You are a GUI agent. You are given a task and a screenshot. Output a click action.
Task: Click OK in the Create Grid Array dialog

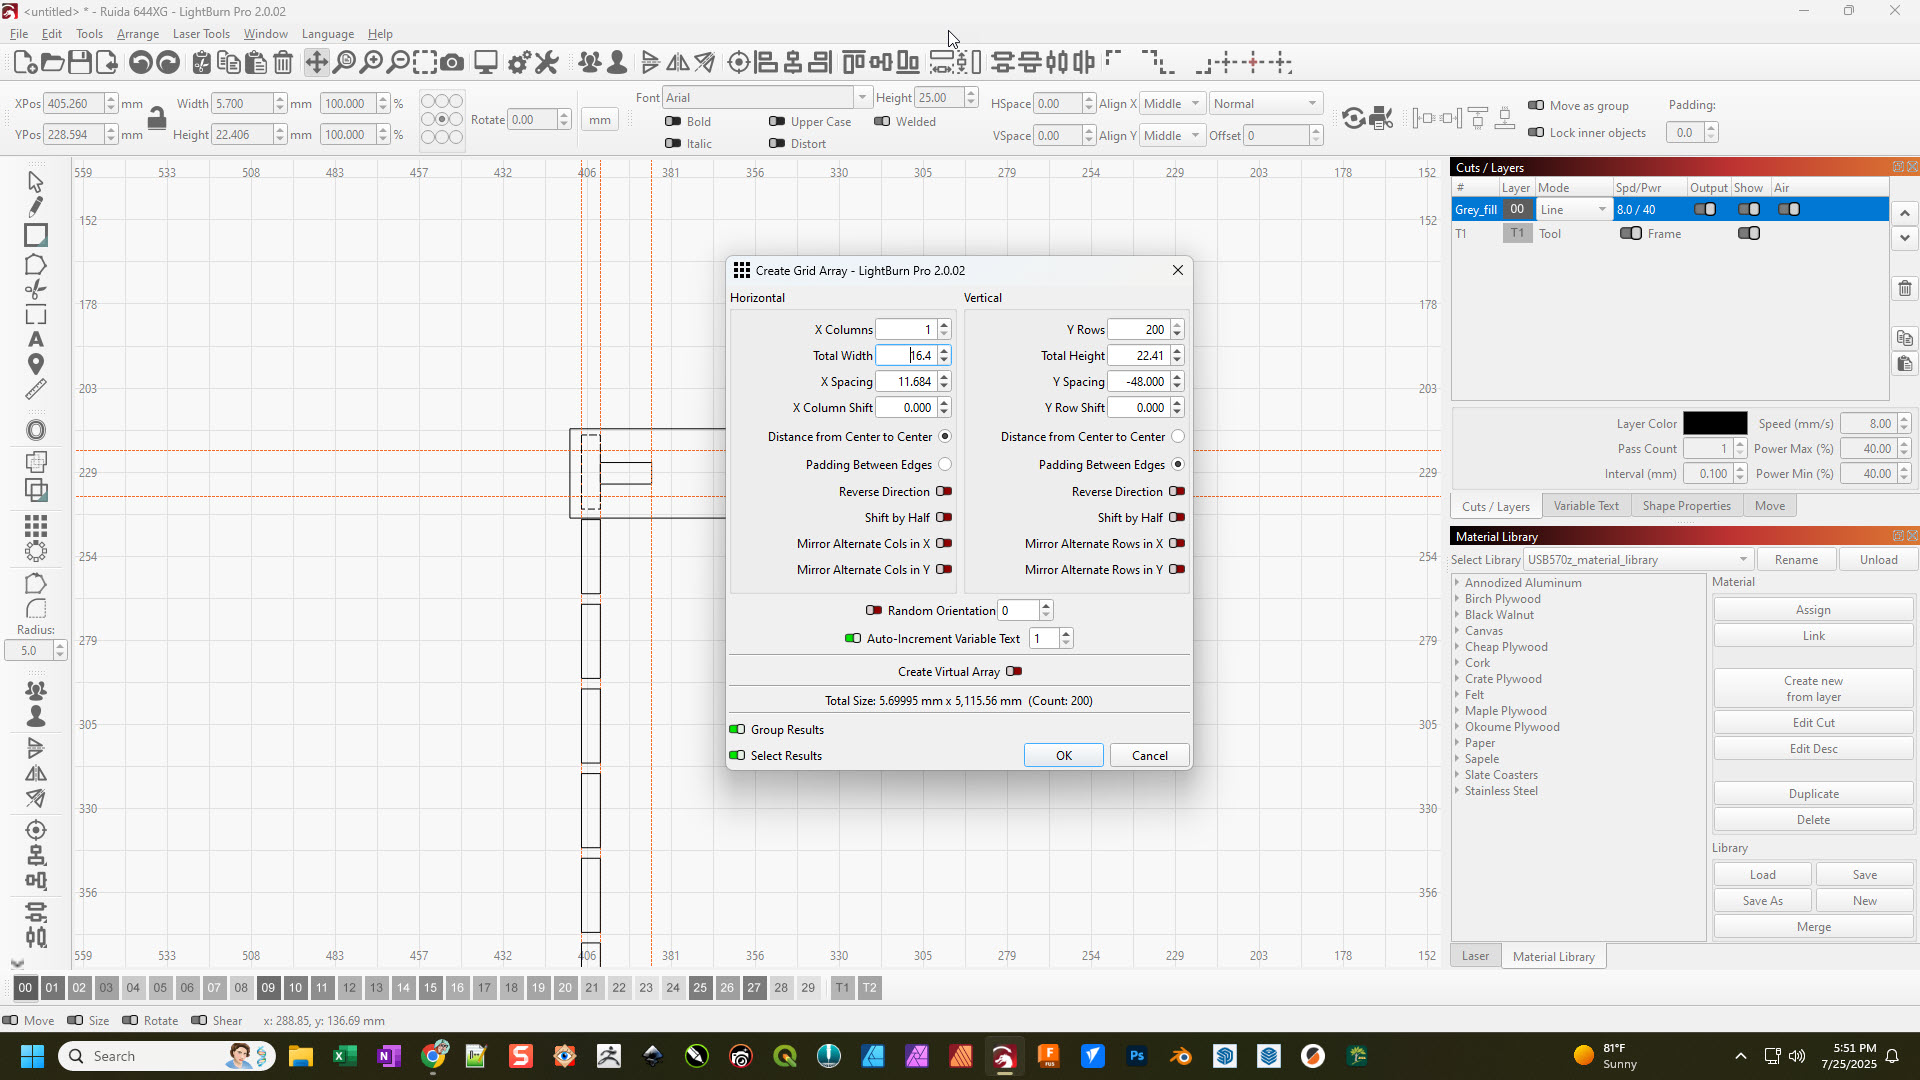1062,755
